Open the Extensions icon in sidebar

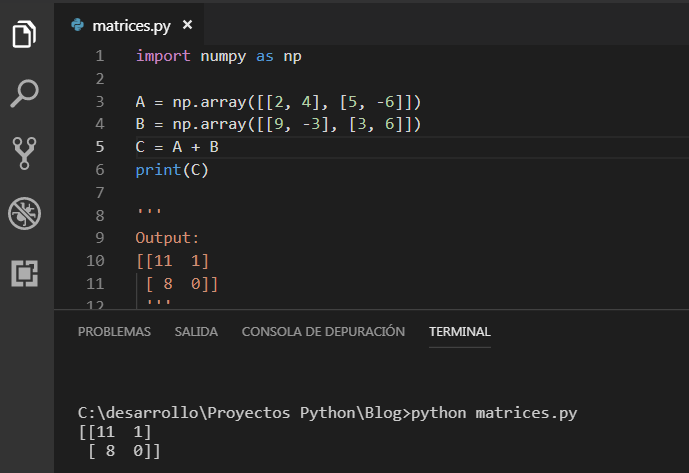pos(25,273)
